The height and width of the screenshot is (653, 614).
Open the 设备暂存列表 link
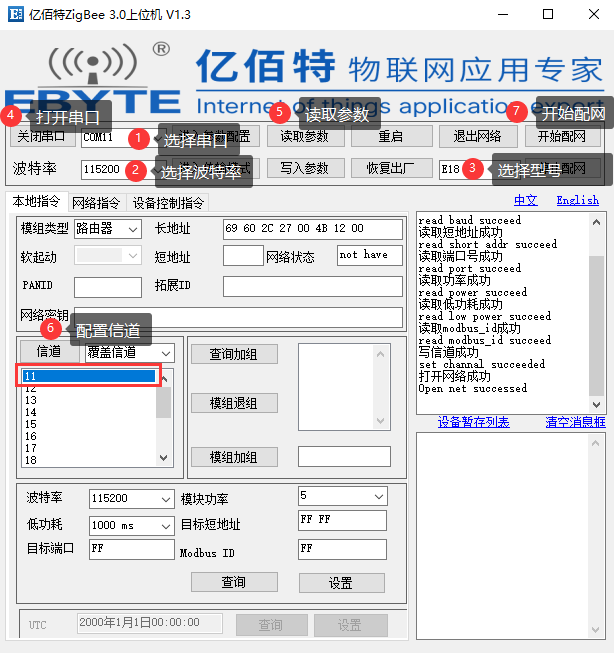(x=473, y=422)
